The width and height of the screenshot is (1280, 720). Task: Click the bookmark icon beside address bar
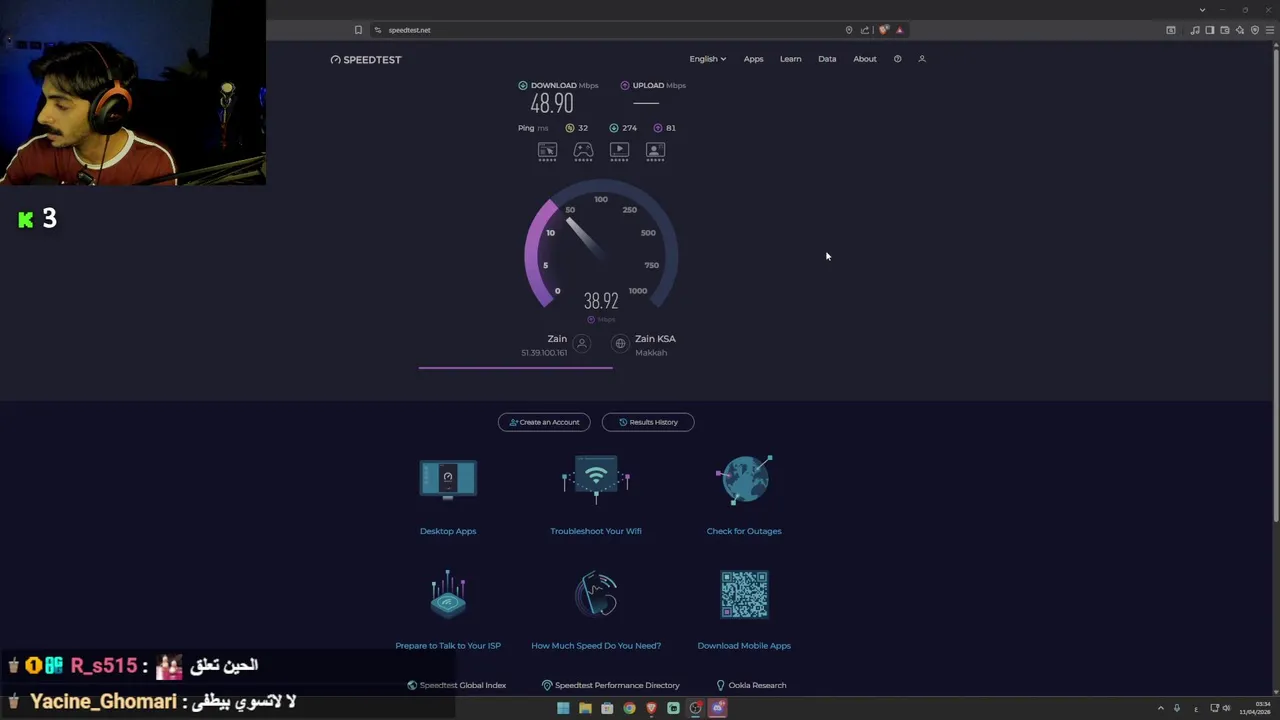coord(358,30)
